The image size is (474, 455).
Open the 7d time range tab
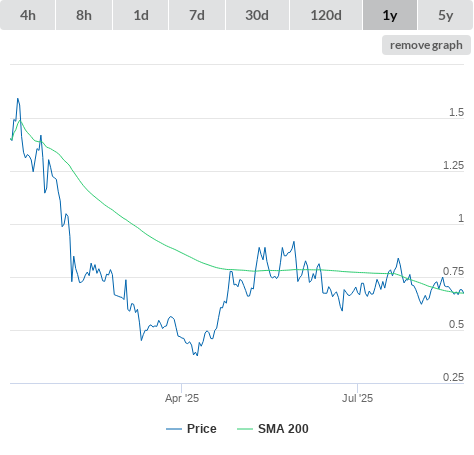(x=197, y=15)
